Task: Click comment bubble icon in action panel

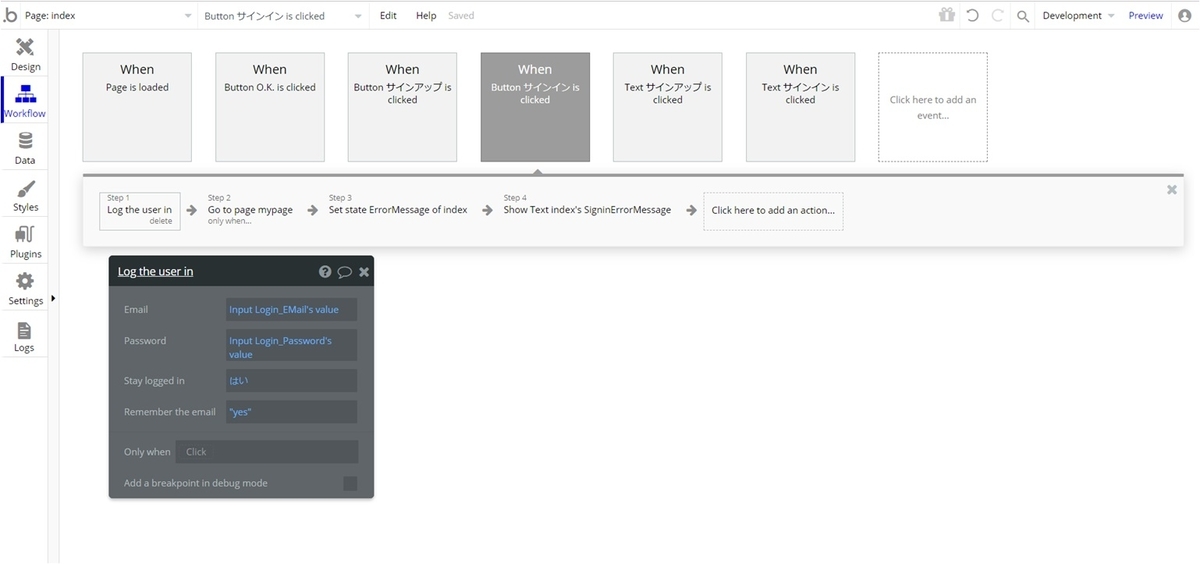Action: pyautogui.click(x=345, y=272)
